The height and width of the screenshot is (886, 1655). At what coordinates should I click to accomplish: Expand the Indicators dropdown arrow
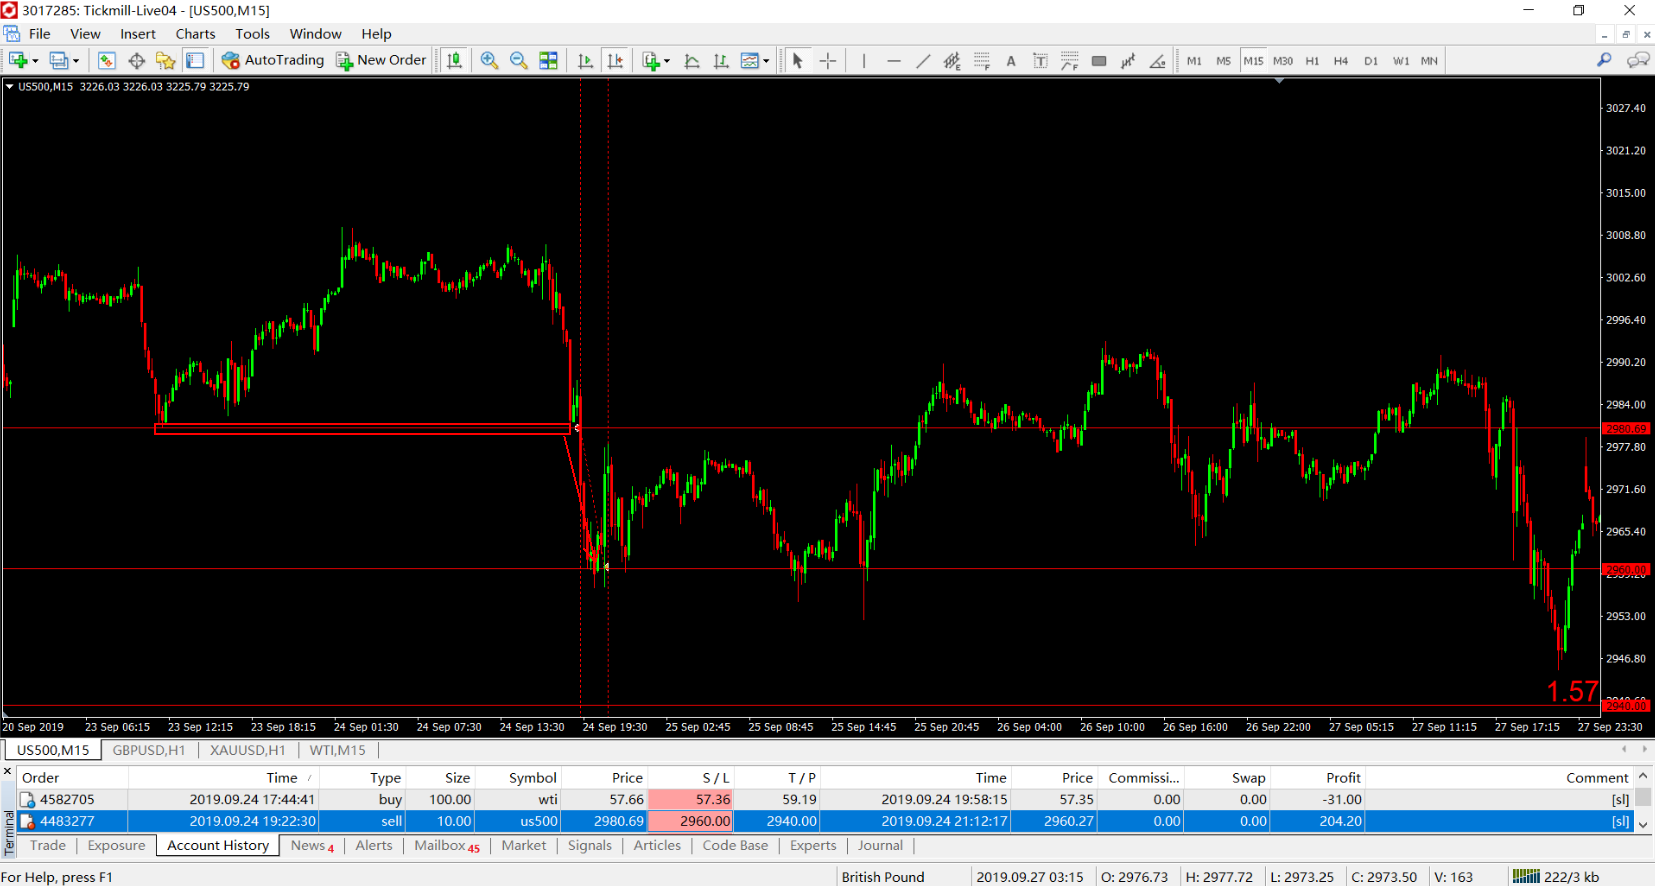pyautogui.click(x=667, y=61)
